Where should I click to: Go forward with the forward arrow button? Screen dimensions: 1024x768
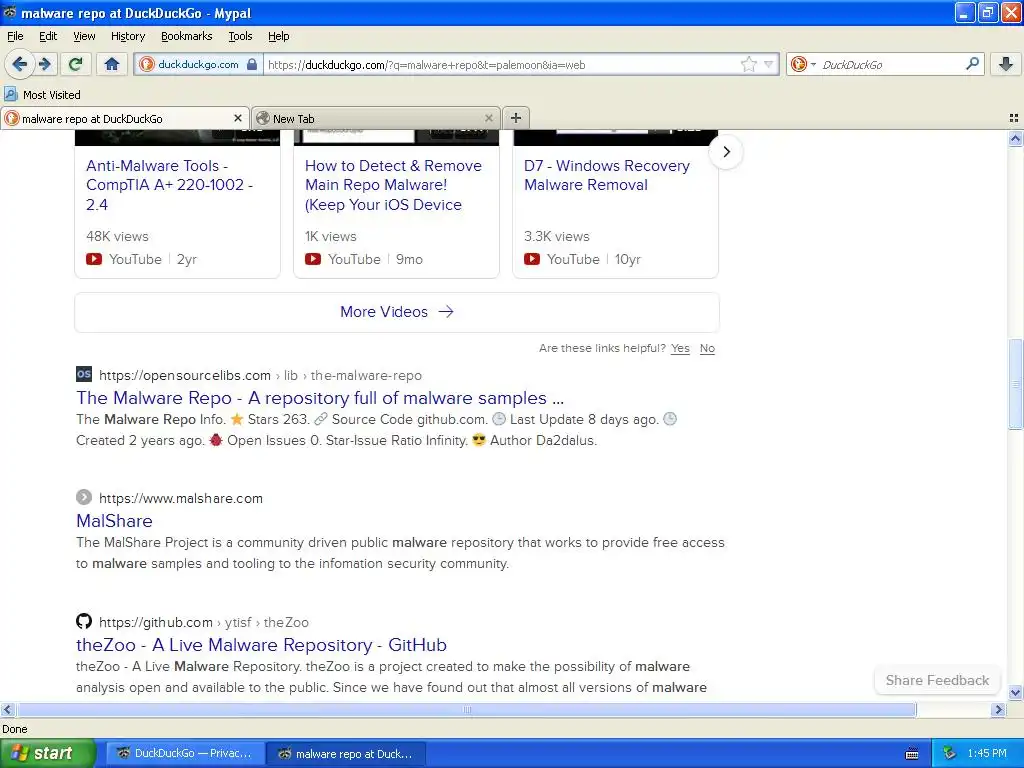[x=45, y=64]
